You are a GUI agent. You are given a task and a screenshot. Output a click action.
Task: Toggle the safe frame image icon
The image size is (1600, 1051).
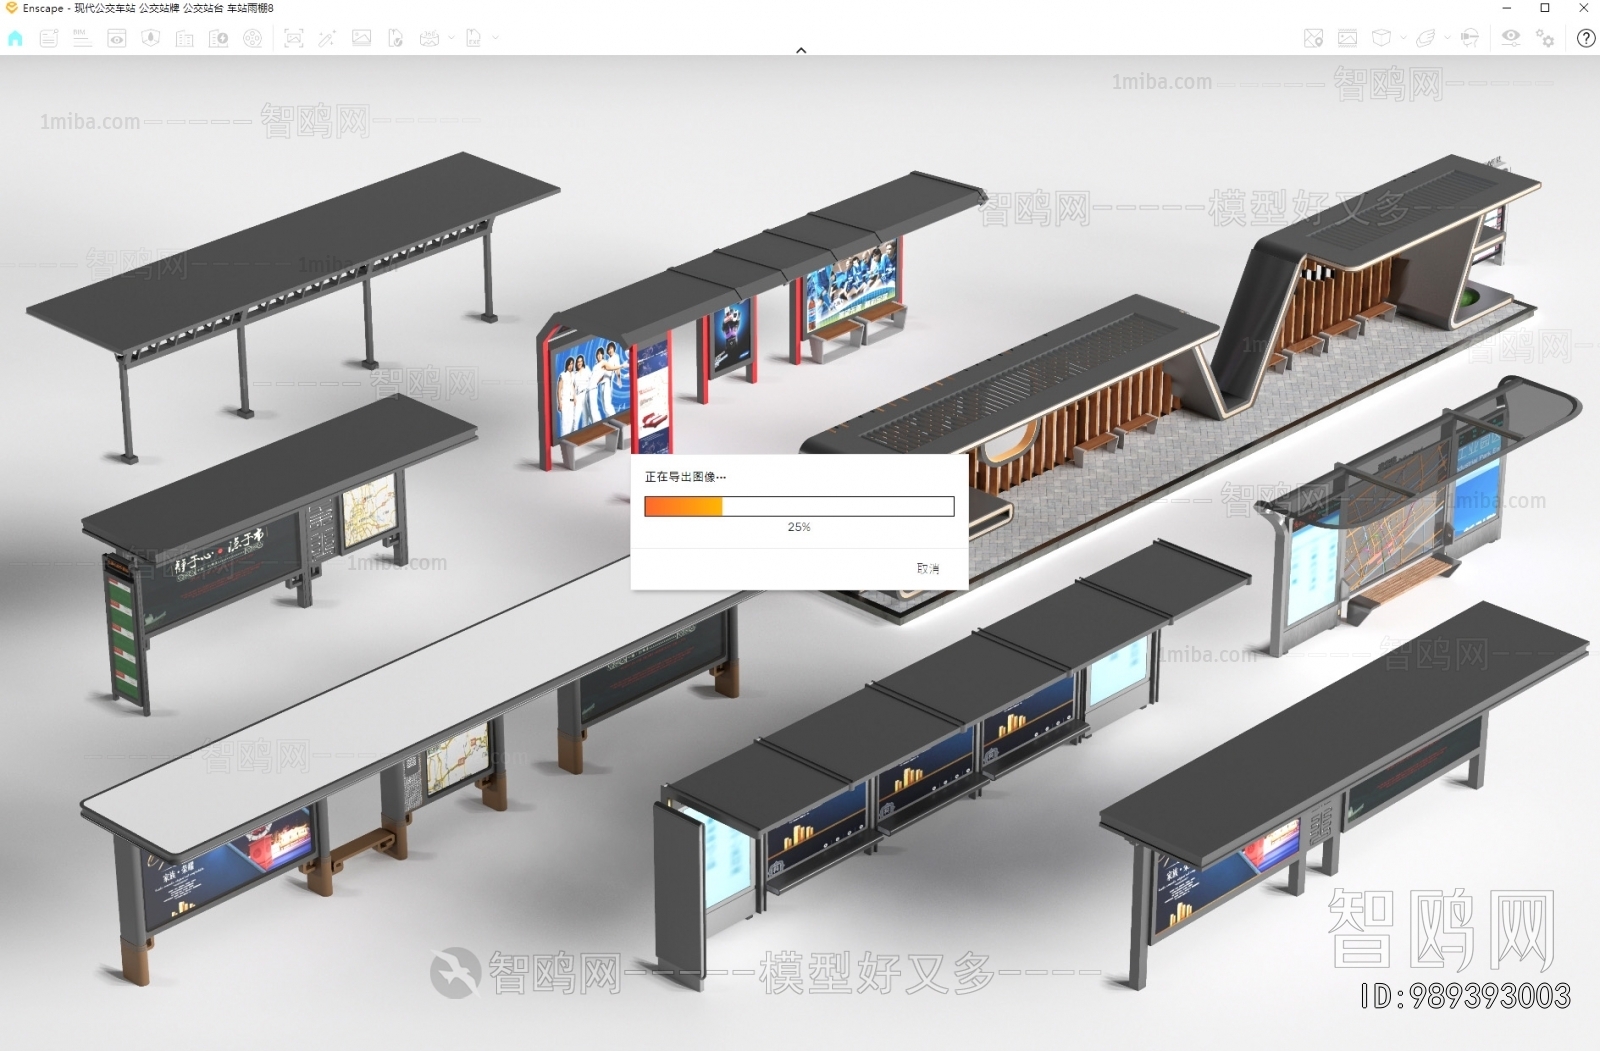coord(1347,38)
